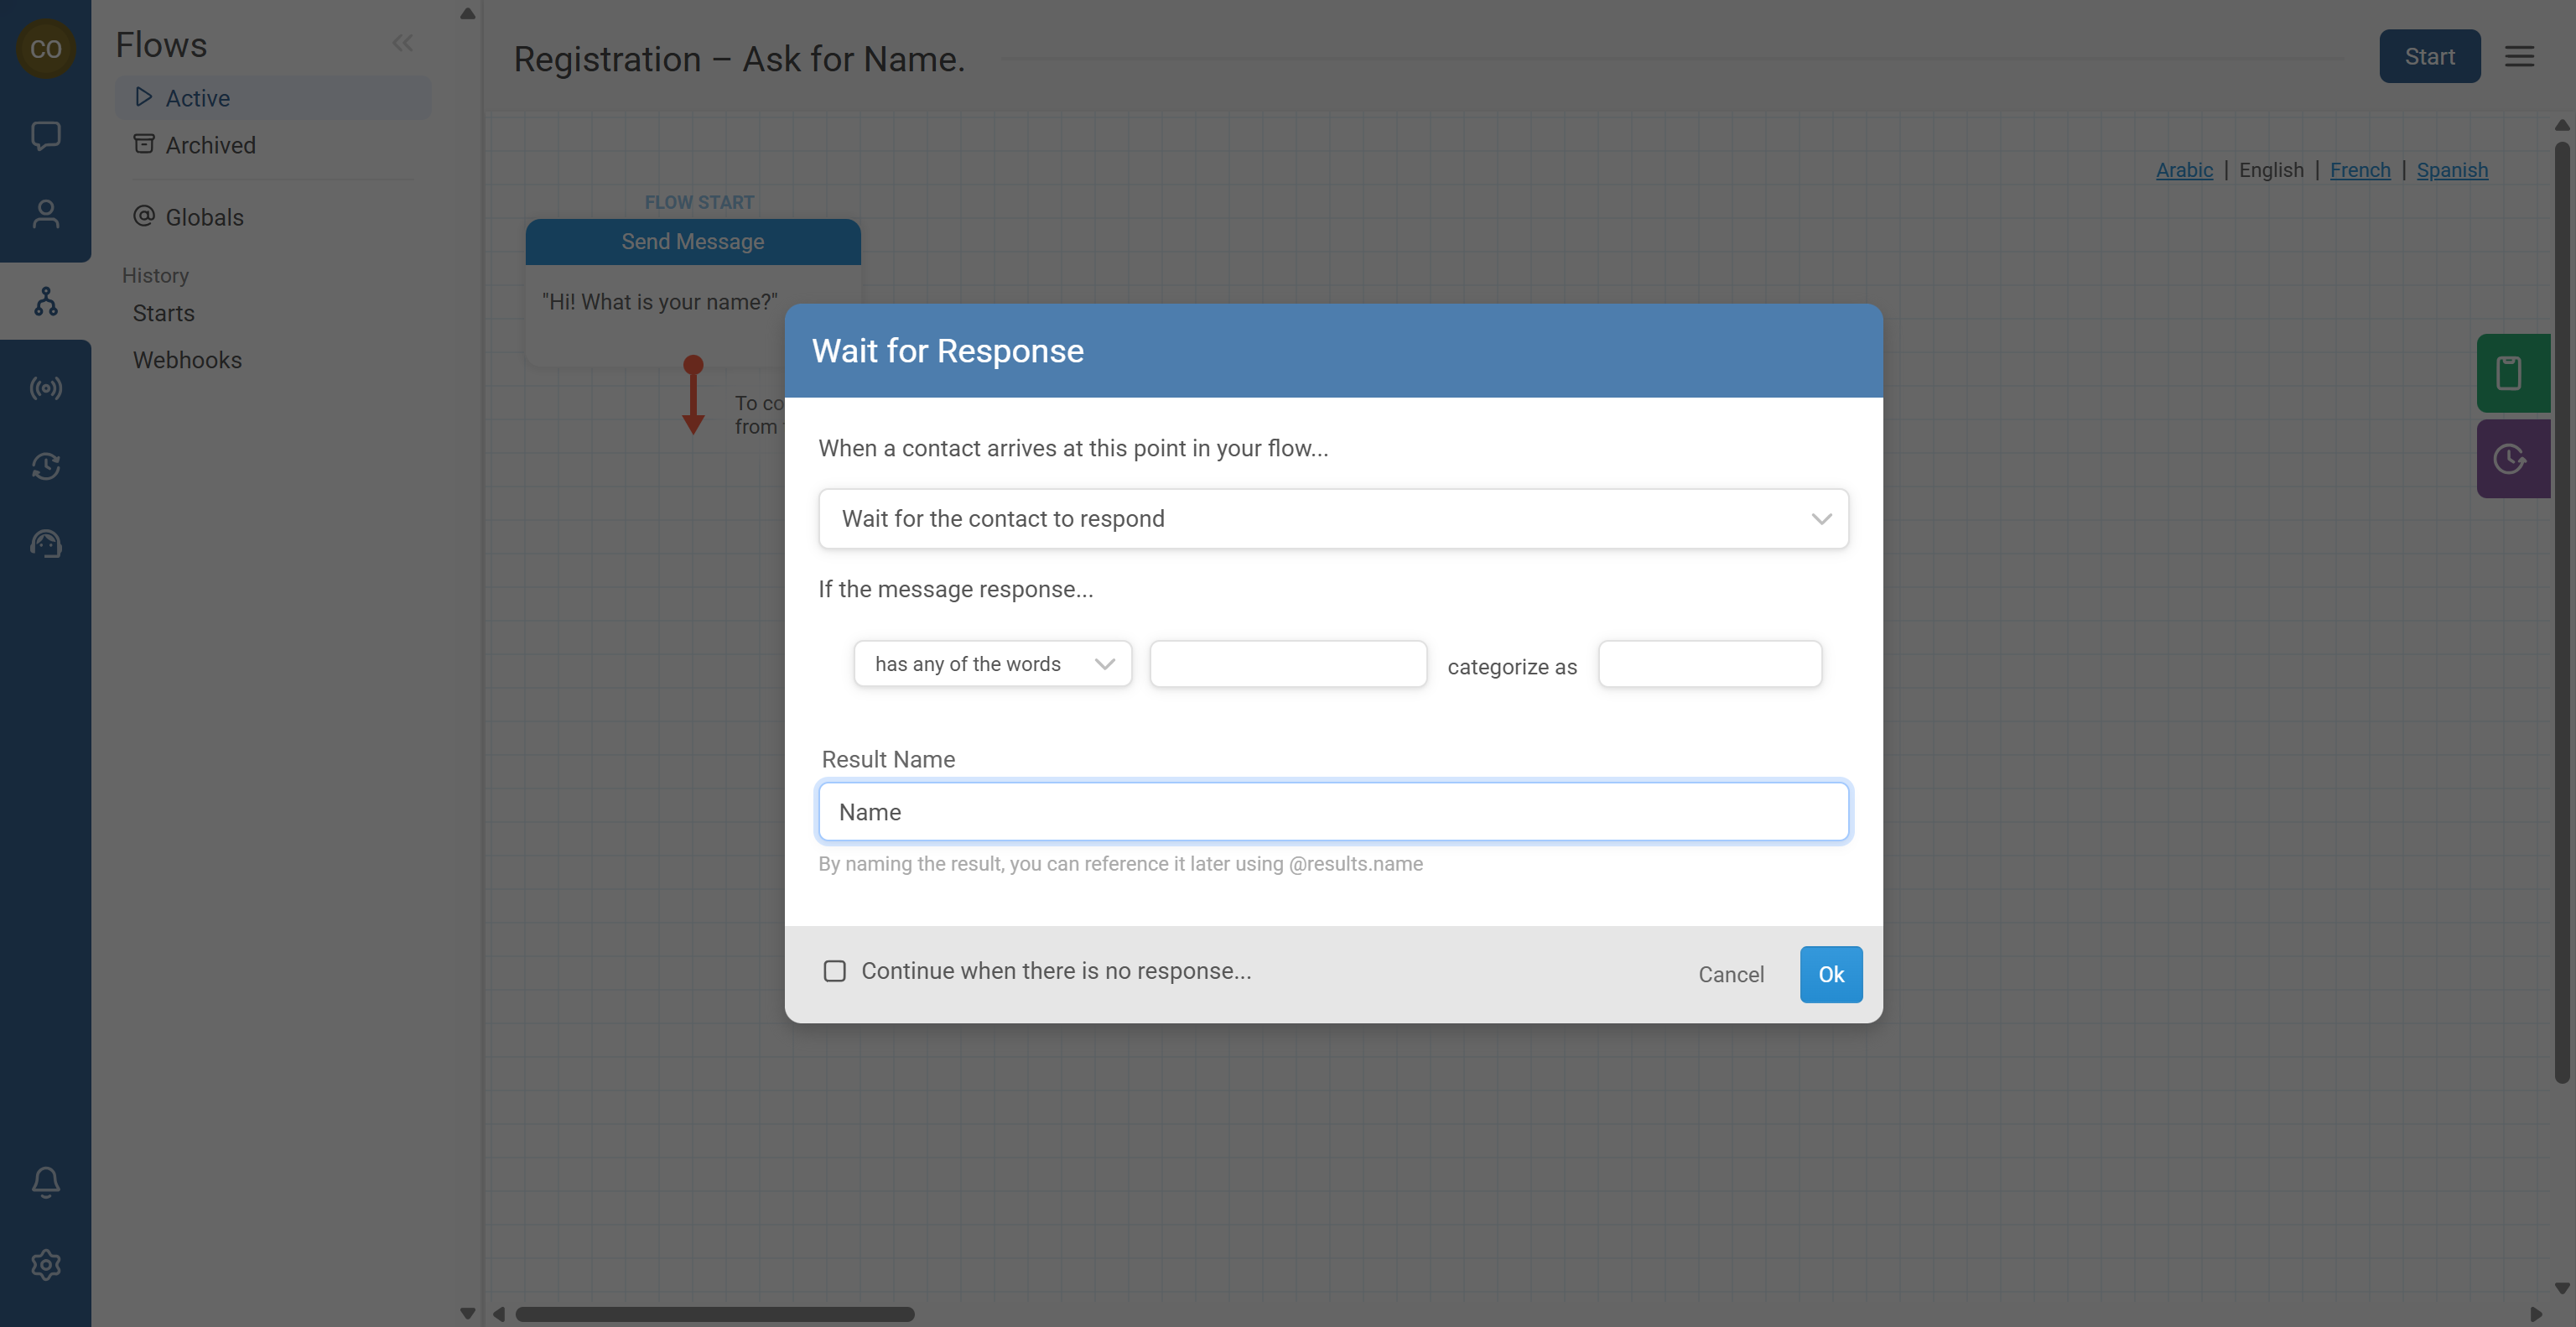Open the hamburger menu beside Start
Screen dimensions: 2576x1327
pyautogui.click(x=2519, y=57)
